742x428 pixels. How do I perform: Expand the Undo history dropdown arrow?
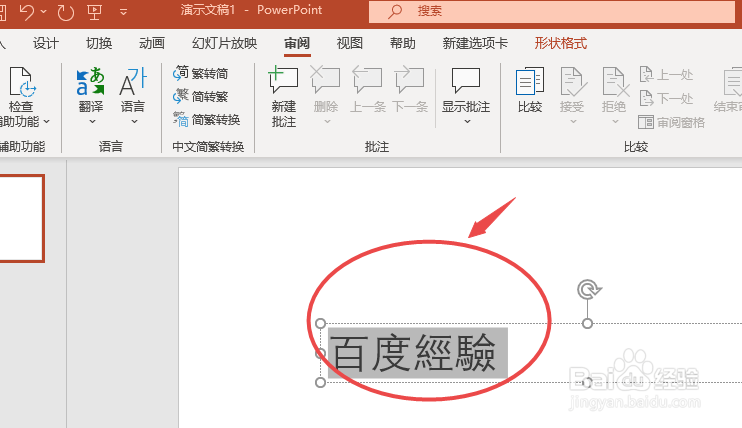pos(44,11)
